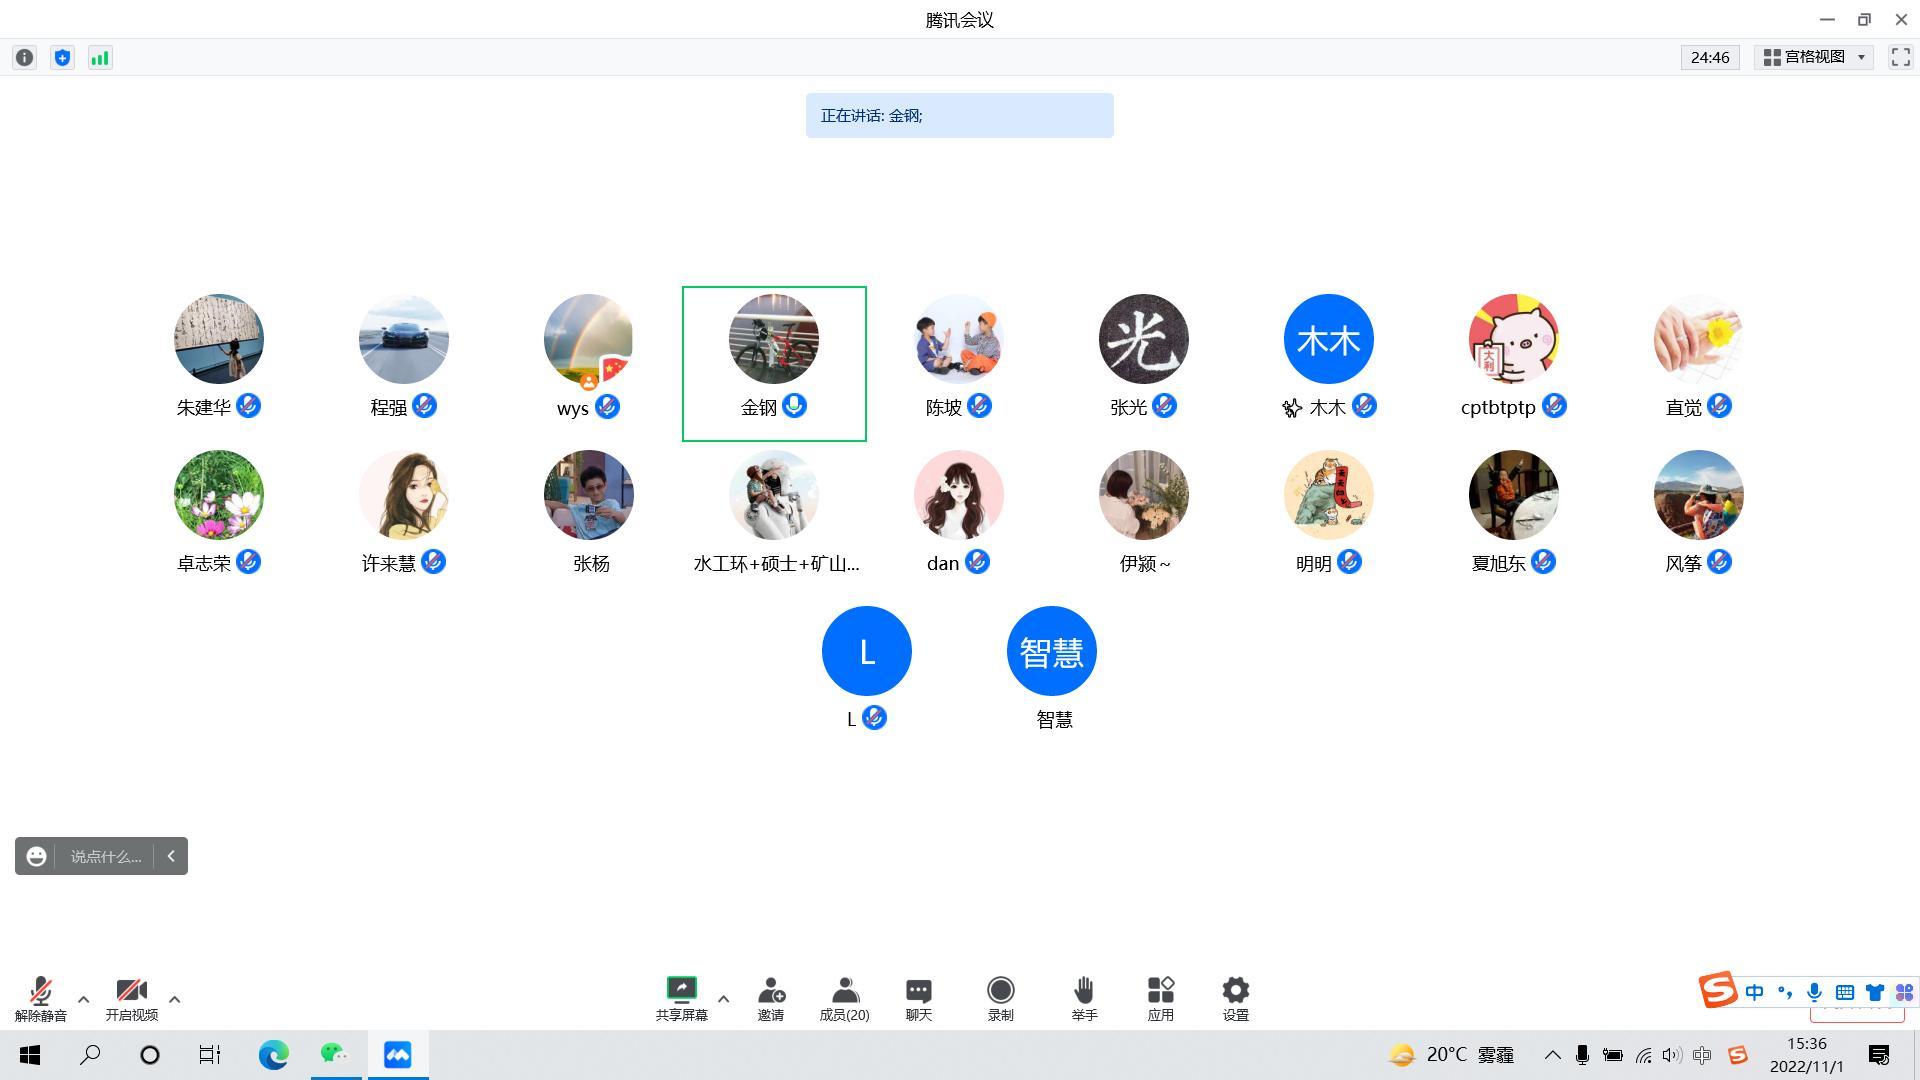This screenshot has height=1080, width=1920.
Task: Select 伊颖~'s avatar
Action: [x=1144, y=495]
